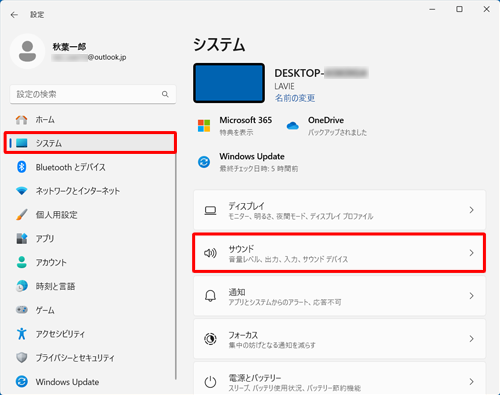Click the サウンド speaker icon
Image resolution: width=500 pixels, height=395 pixels.
(210, 253)
